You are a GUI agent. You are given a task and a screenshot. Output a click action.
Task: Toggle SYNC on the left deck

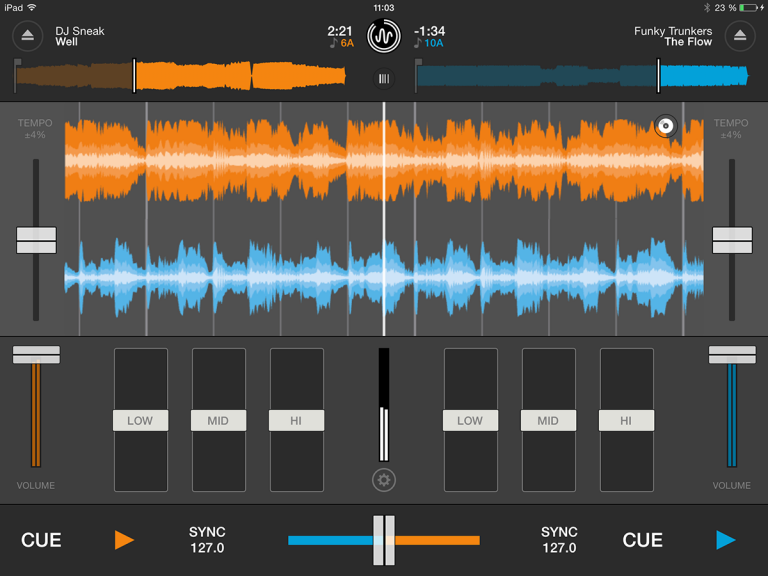[207, 540]
